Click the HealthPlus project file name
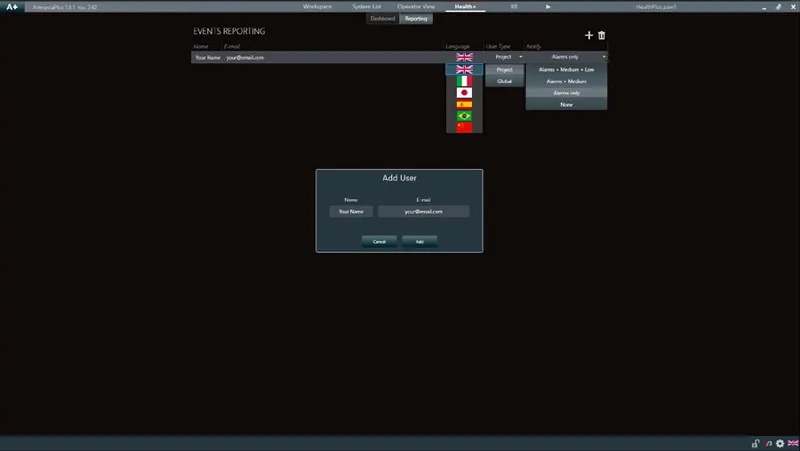800x451 pixels. click(x=656, y=7)
